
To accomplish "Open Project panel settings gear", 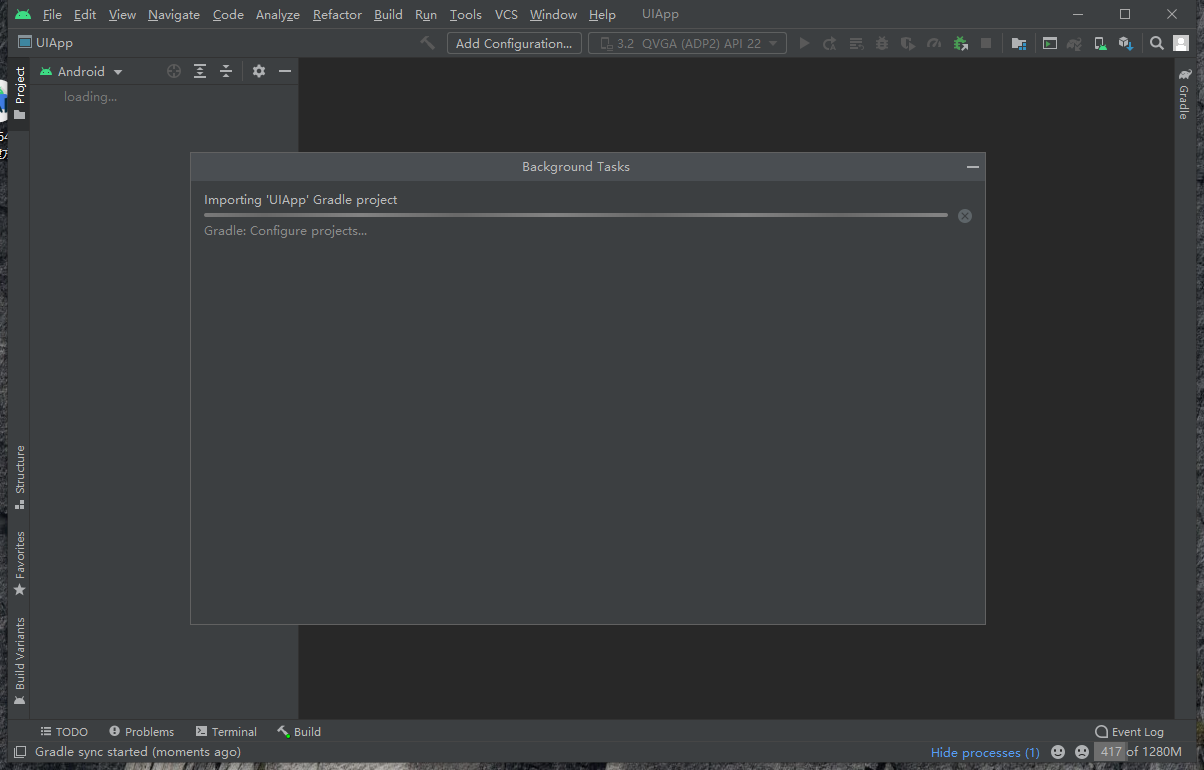I will coord(259,71).
